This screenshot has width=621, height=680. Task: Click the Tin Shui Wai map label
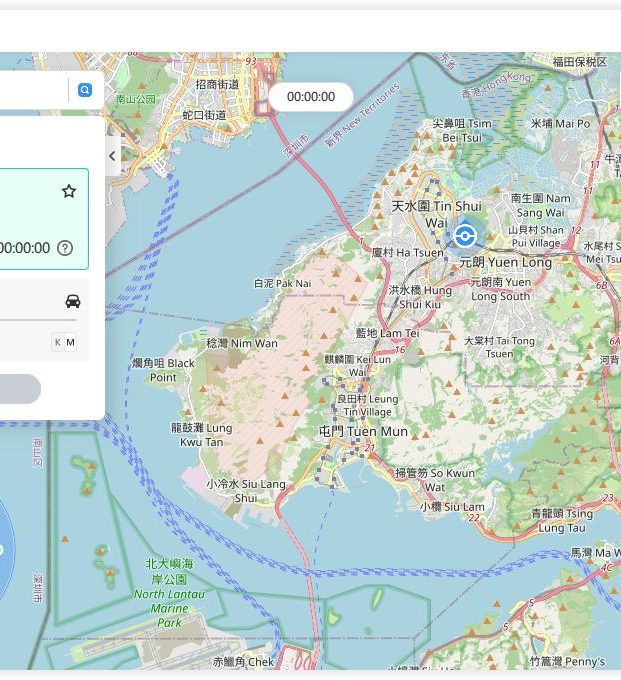tap(435, 213)
